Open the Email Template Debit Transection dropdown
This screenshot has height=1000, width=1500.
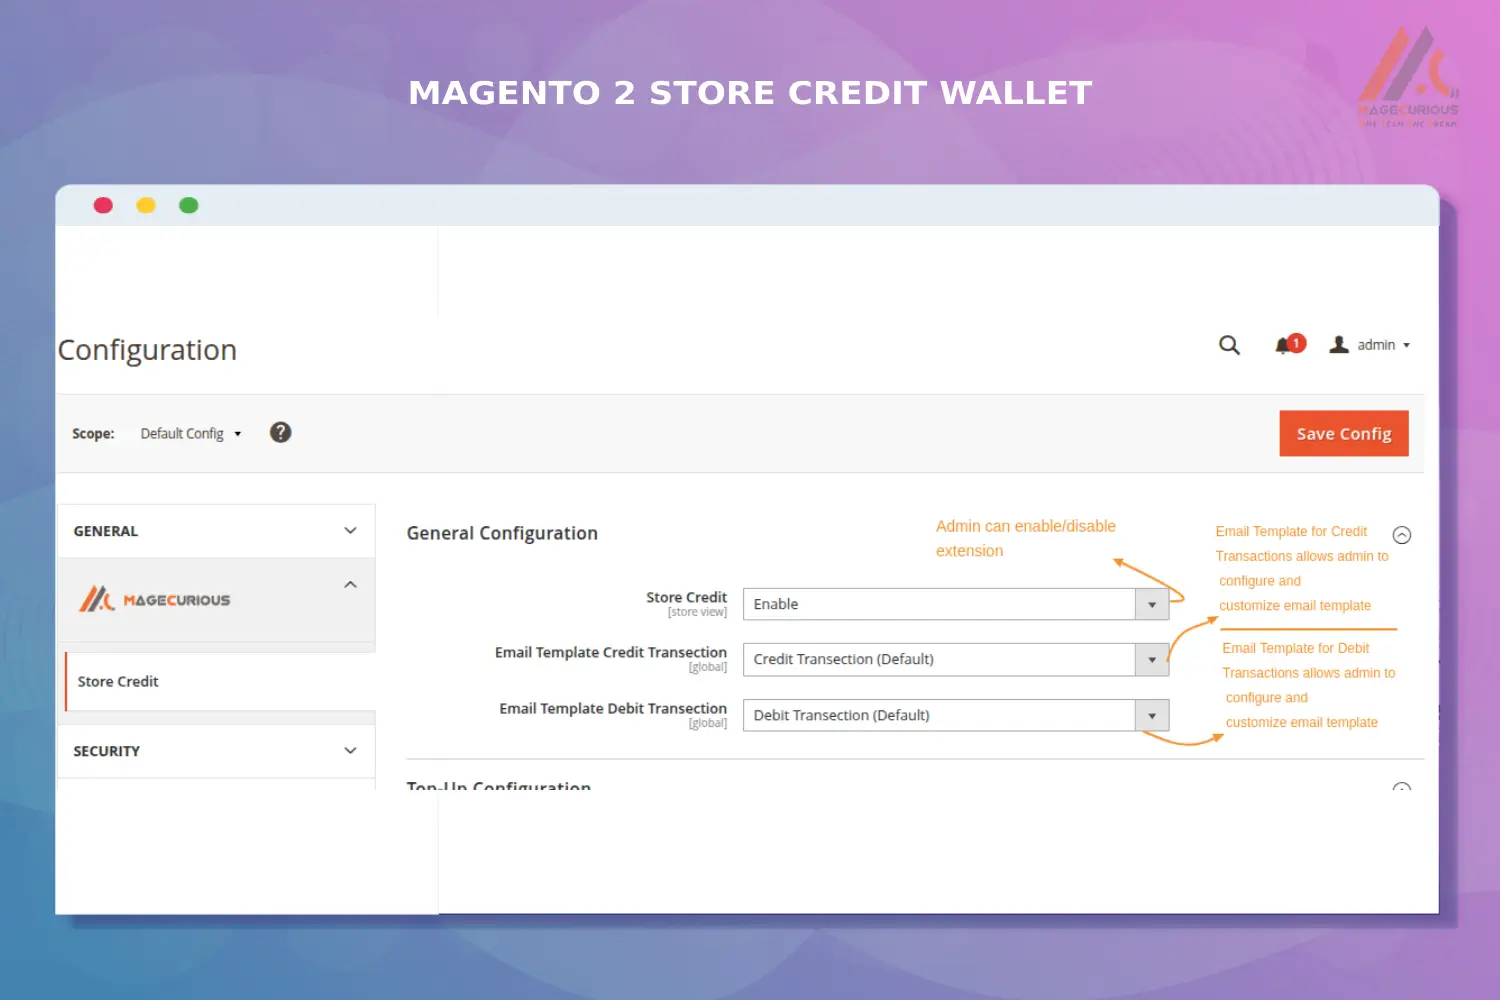[x=1152, y=715]
